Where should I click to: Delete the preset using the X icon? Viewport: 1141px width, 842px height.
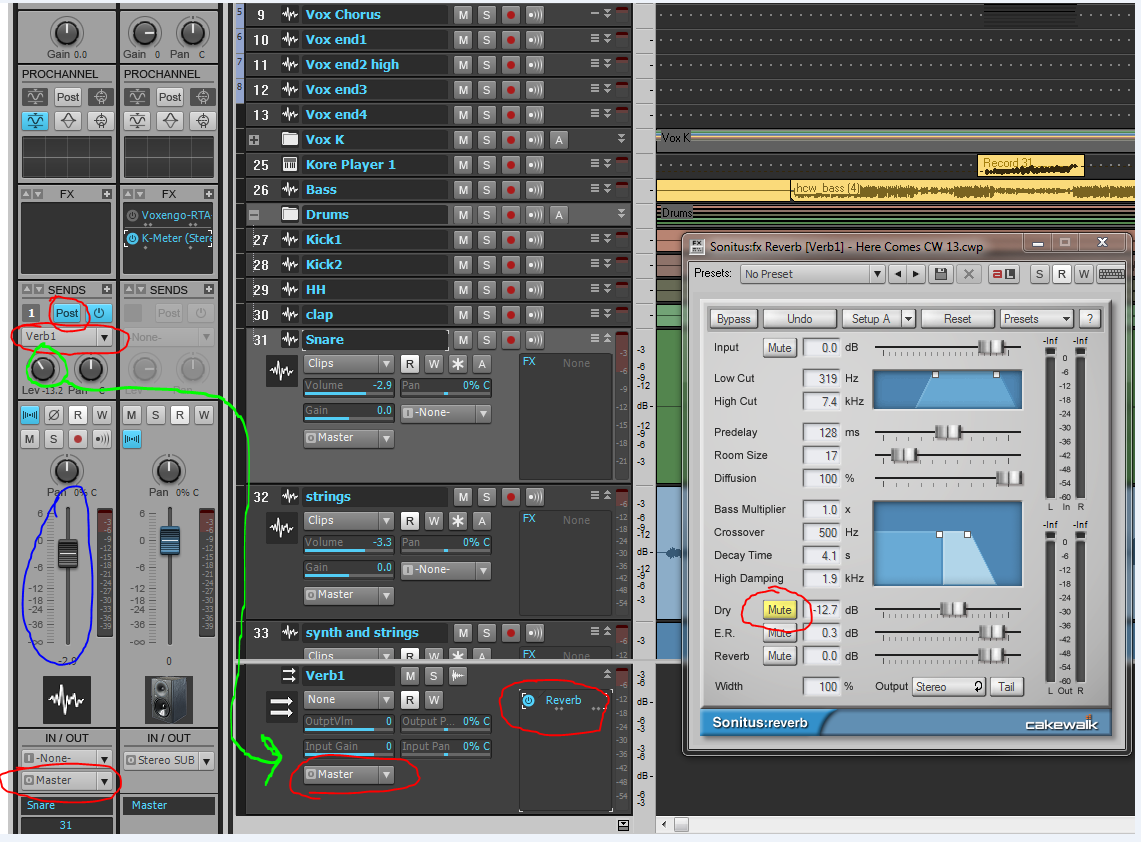click(x=969, y=274)
